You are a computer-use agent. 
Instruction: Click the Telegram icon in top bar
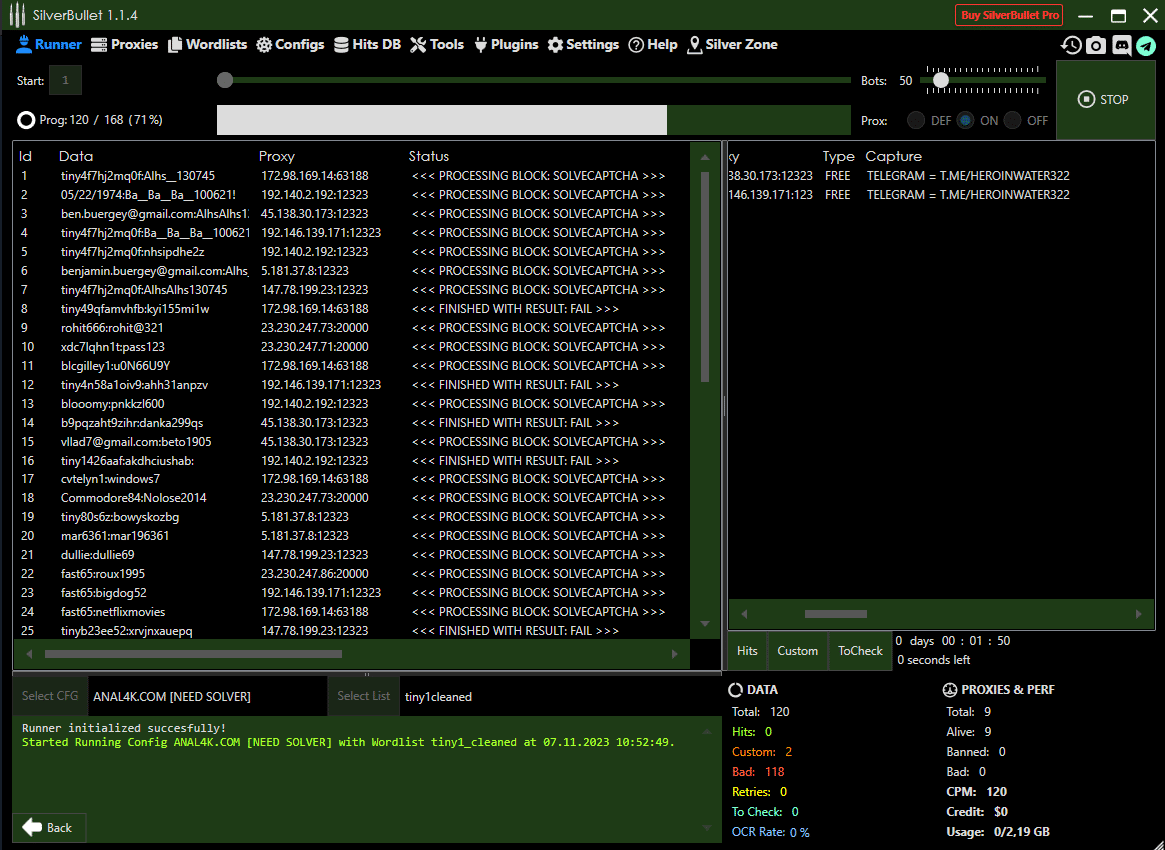pos(1145,45)
